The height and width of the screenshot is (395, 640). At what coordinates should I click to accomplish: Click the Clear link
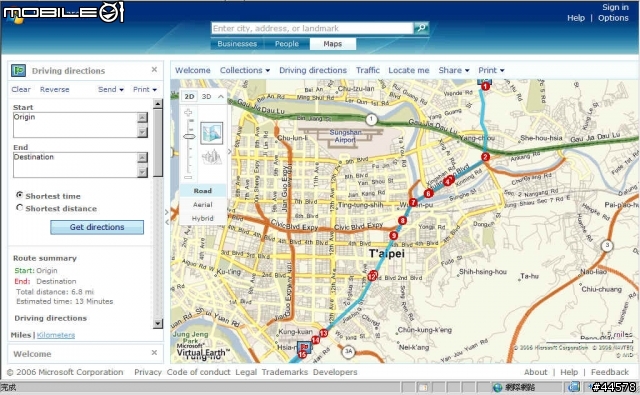click(x=21, y=89)
